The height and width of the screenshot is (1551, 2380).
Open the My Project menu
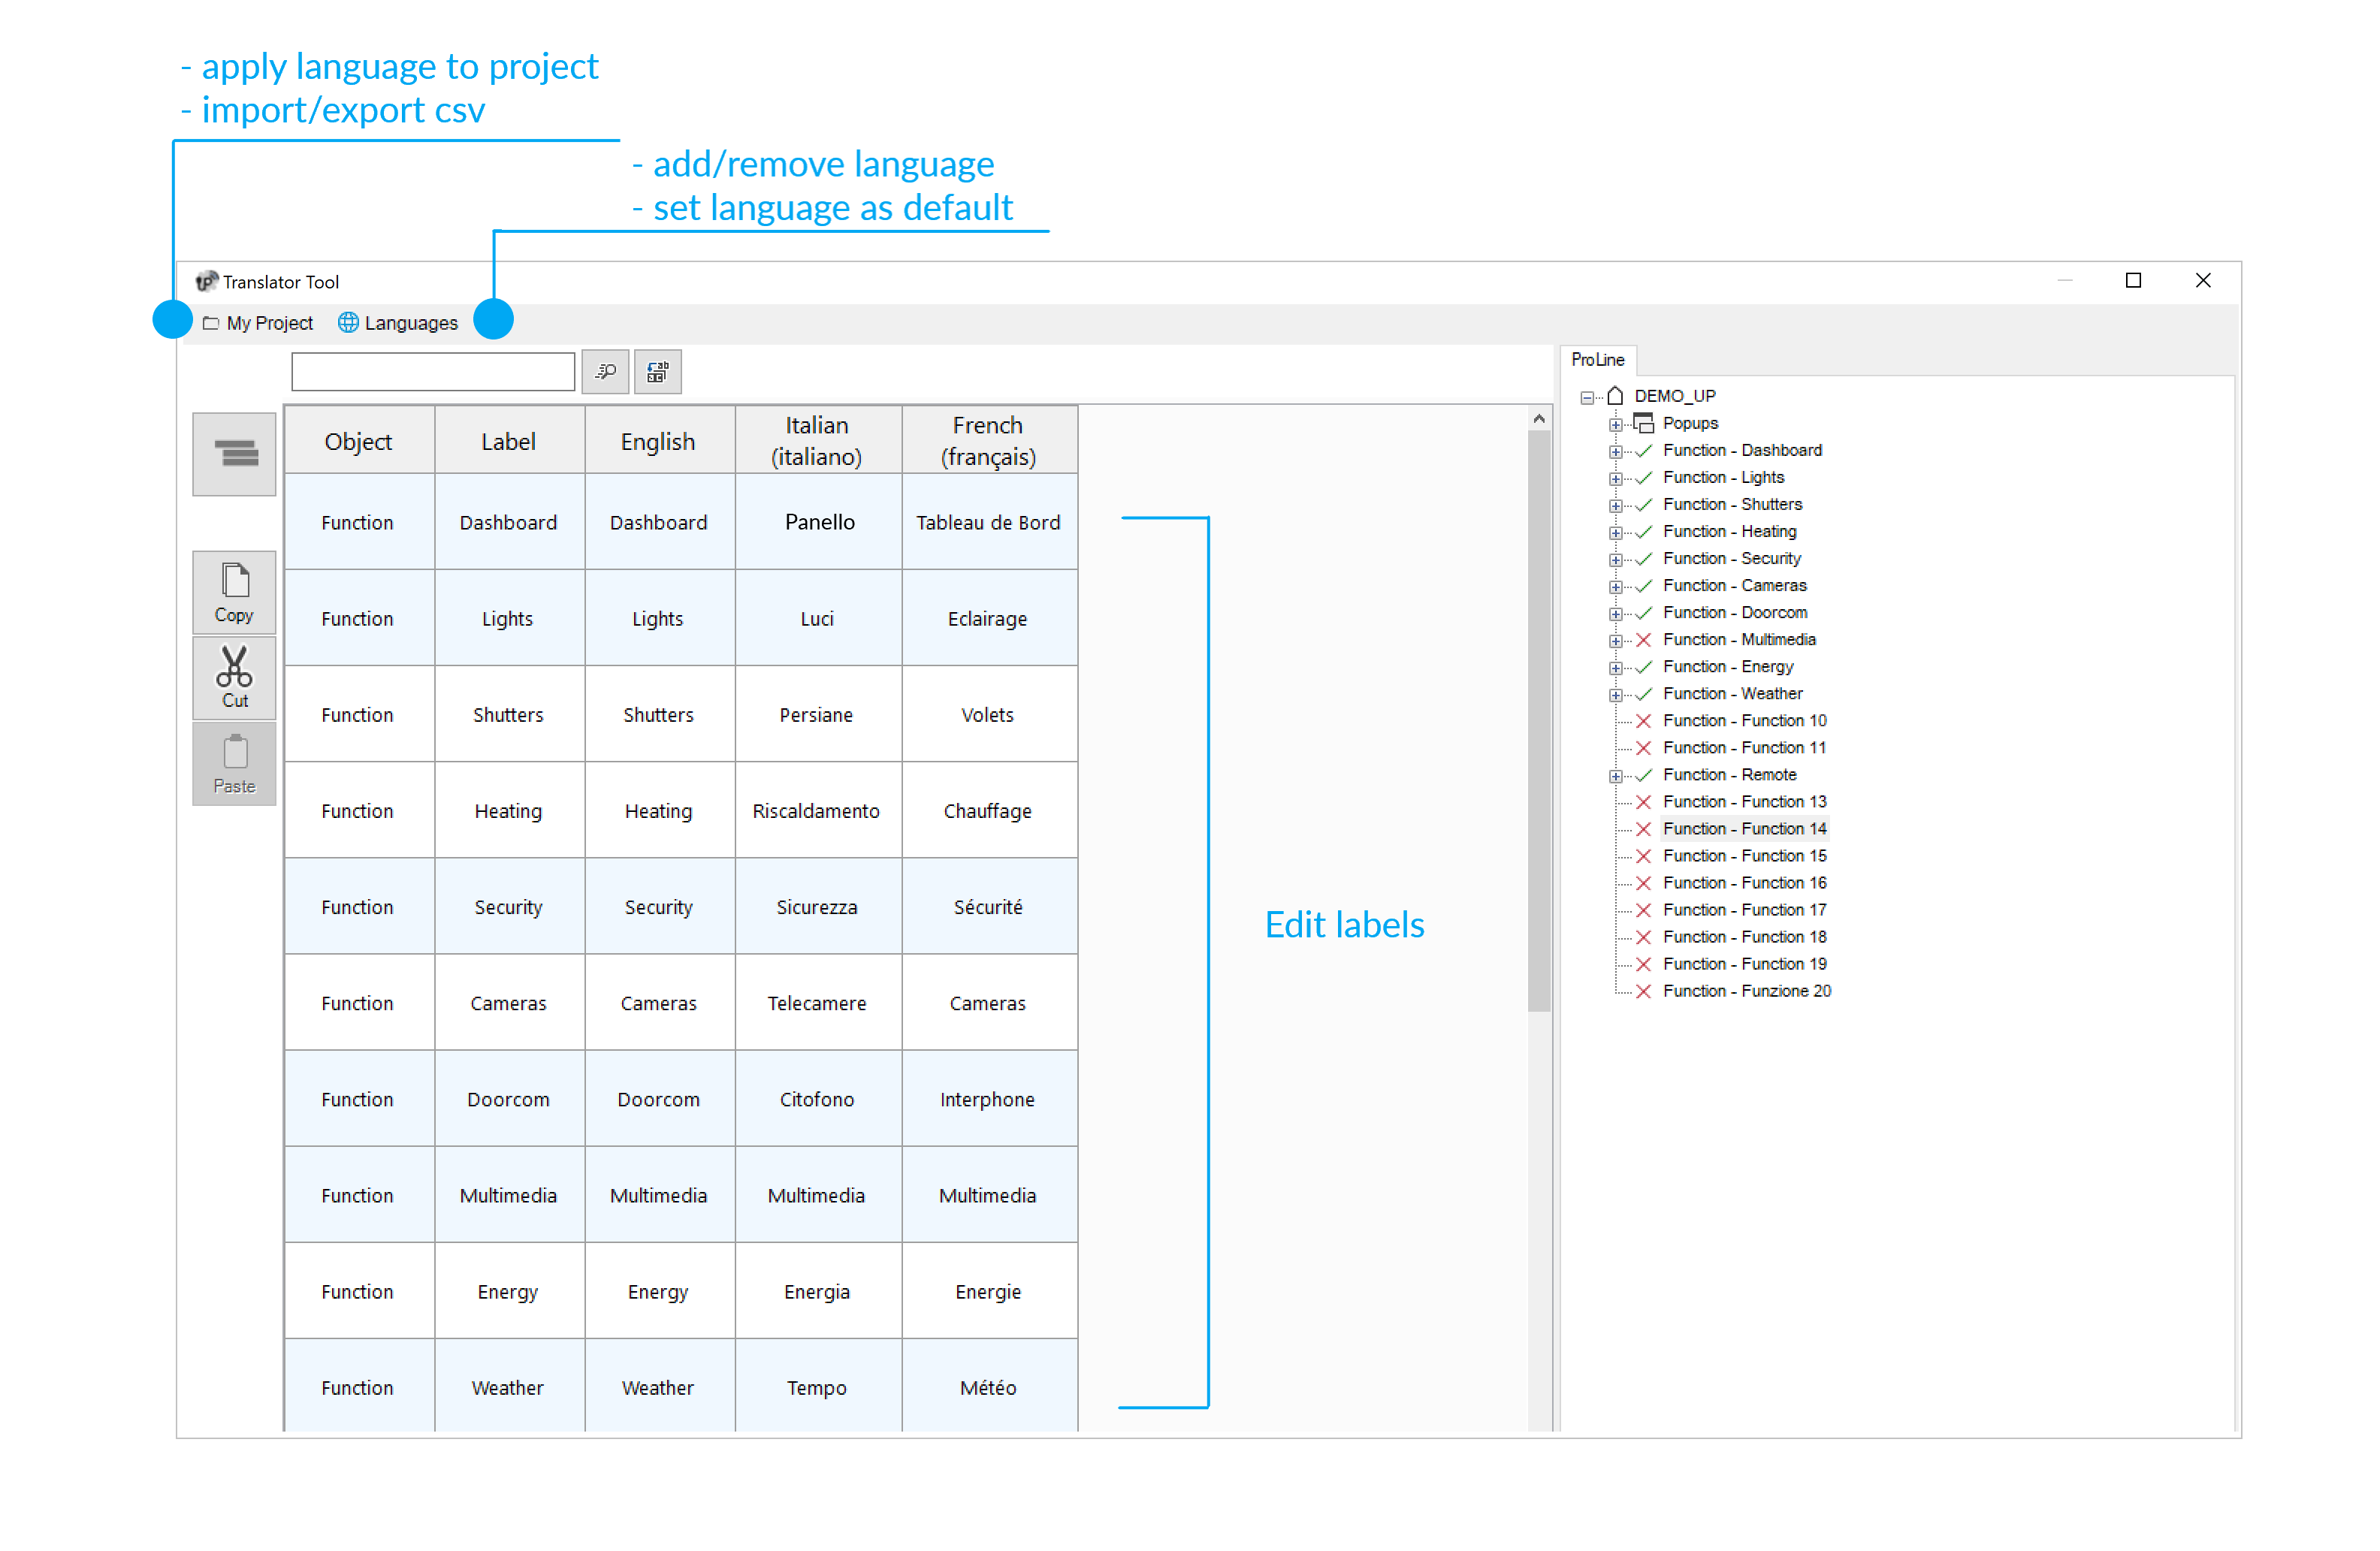click(x=258, y=323)
